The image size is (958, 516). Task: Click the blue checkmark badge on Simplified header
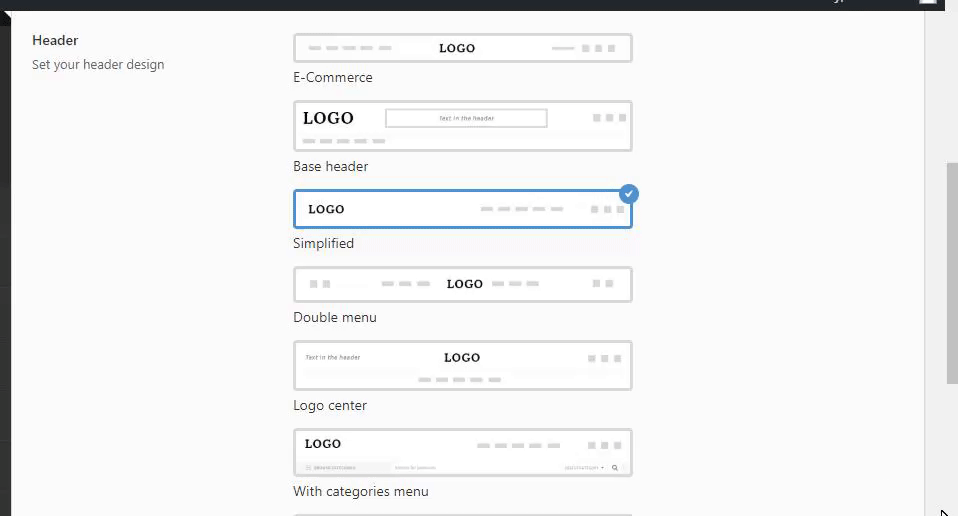(628, 194)
